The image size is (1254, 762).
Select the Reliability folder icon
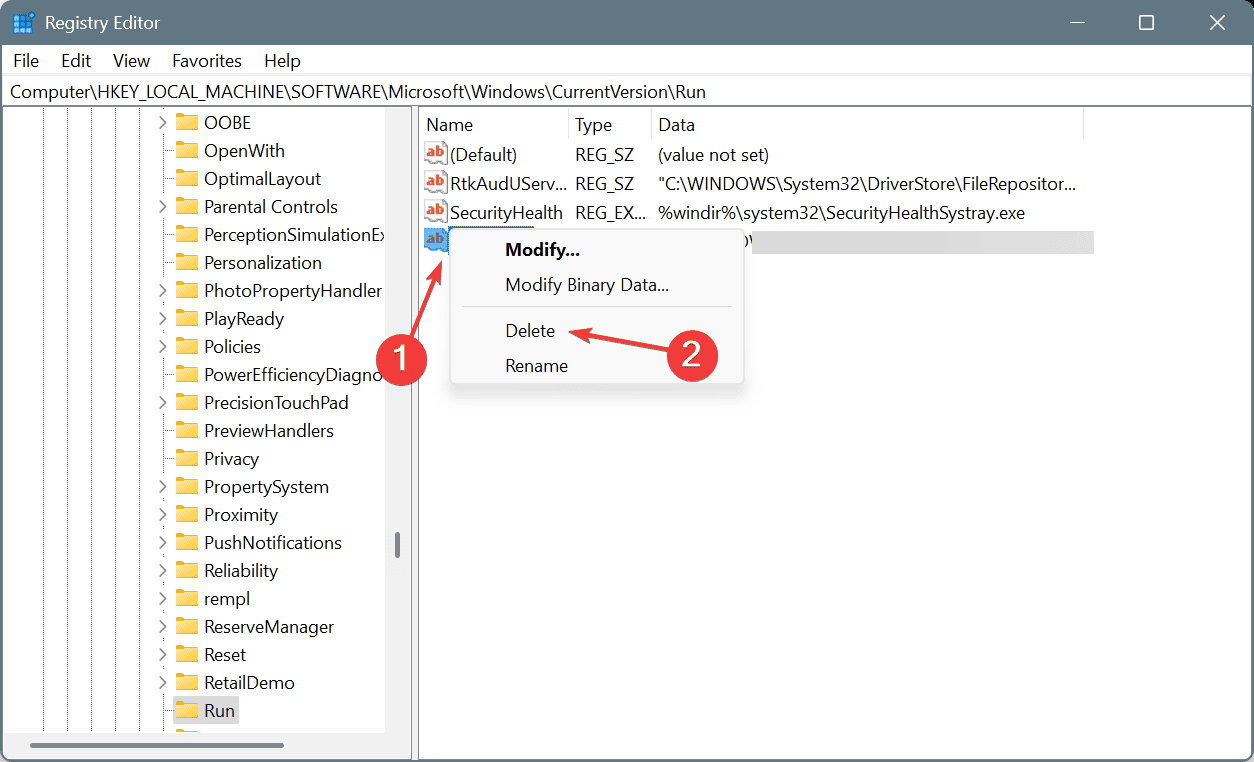click(186, 571)
